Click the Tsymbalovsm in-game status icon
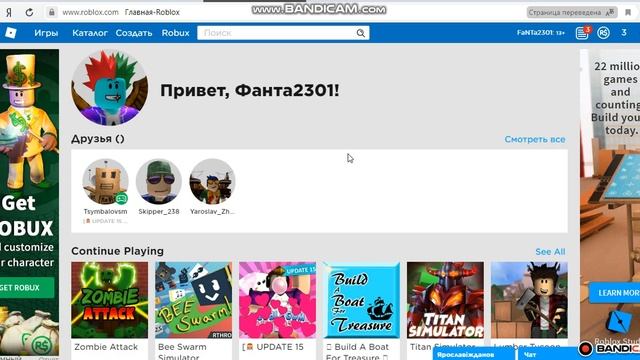The image size is (640, 360). 121,199
